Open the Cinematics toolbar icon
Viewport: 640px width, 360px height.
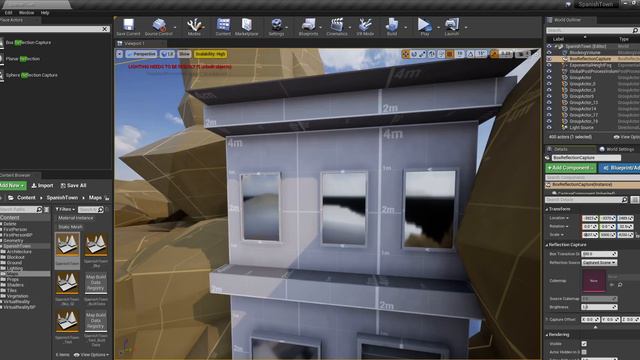(x=337, y=25)
